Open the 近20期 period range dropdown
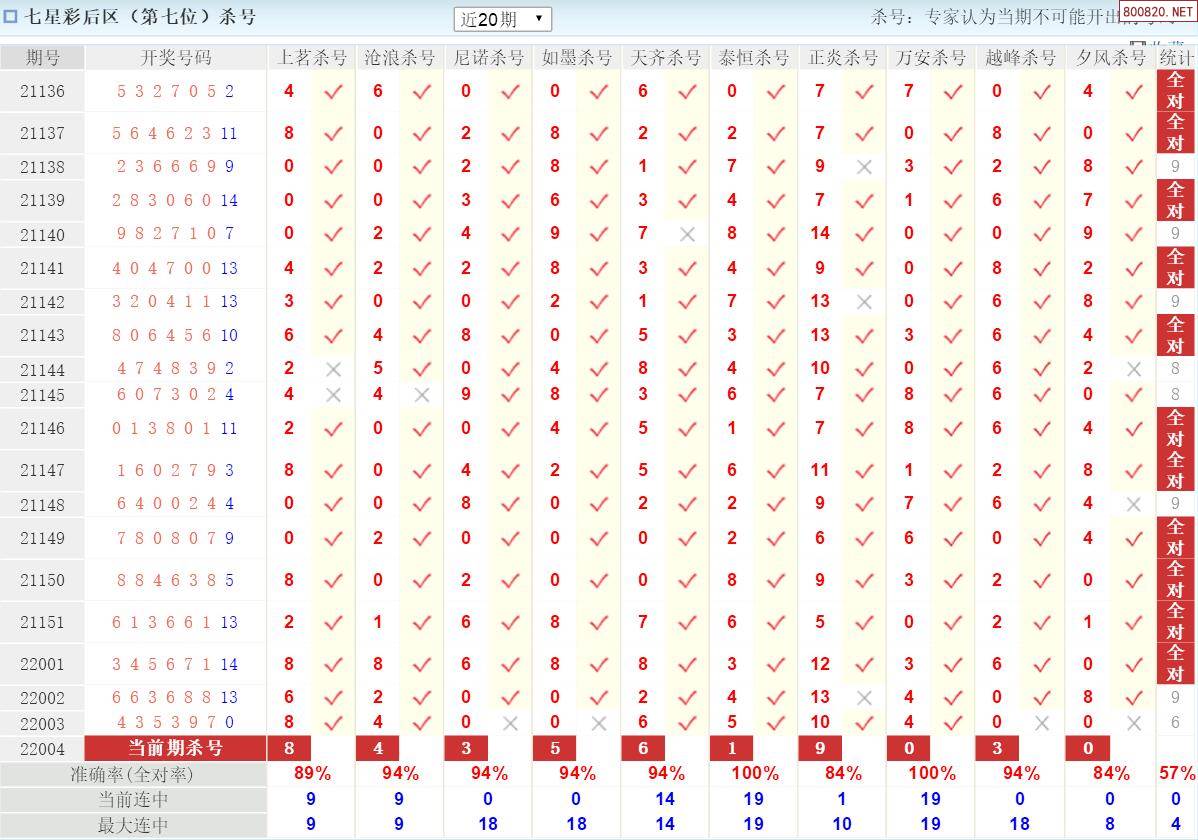1198x840 pixels. (502, 18)
